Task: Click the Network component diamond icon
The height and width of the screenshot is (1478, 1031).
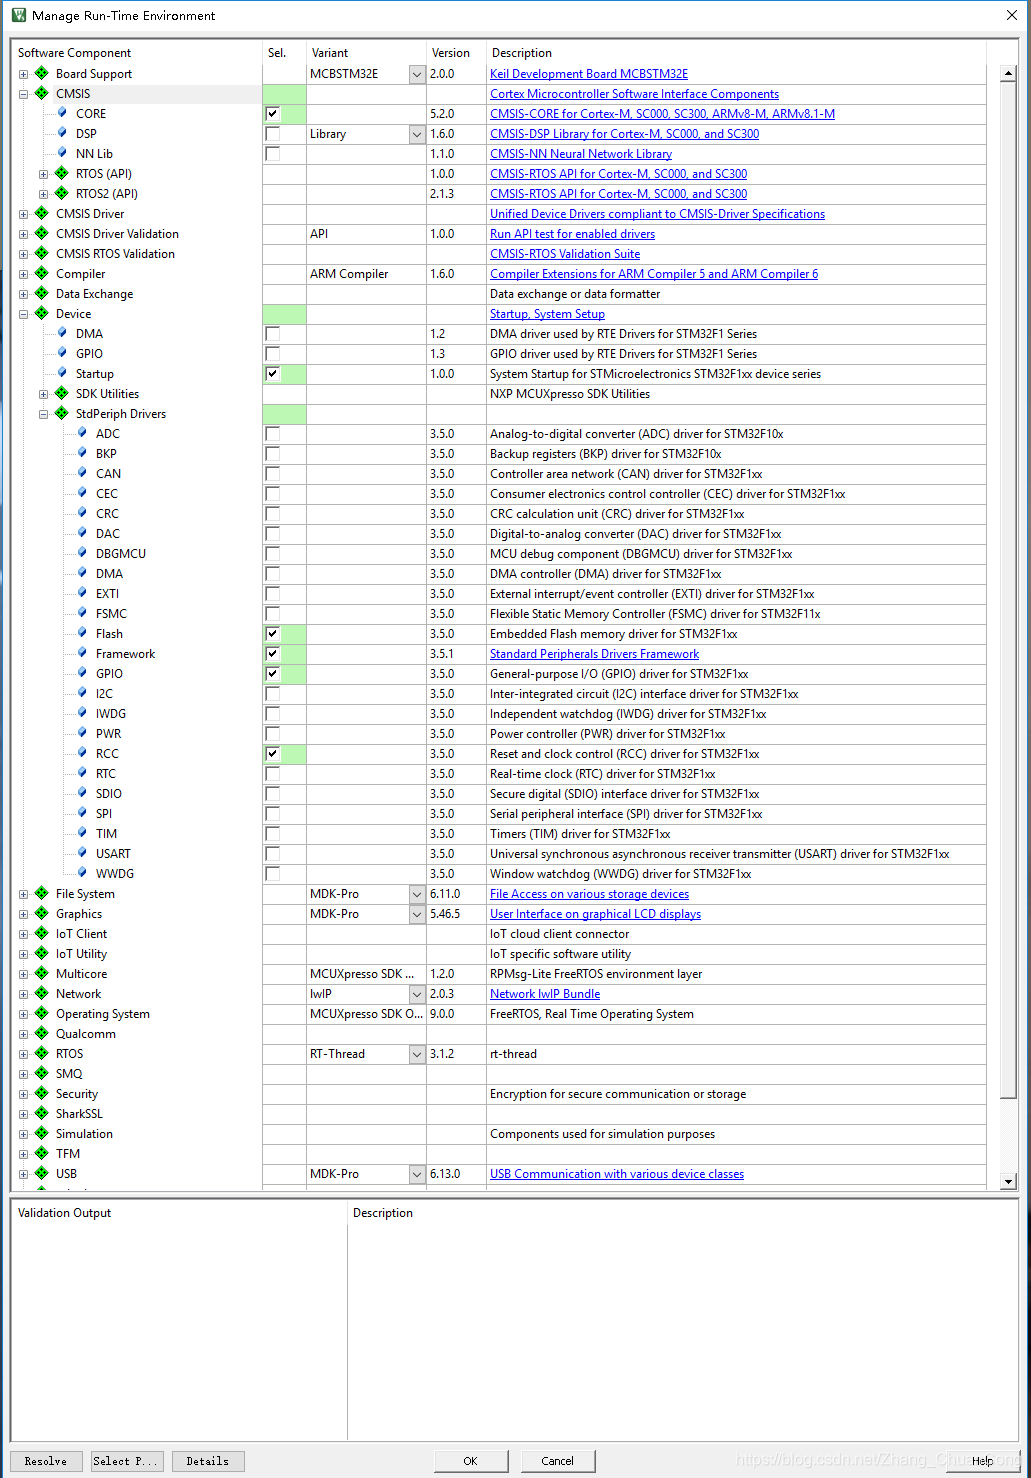Action: (x=41, y=993)
